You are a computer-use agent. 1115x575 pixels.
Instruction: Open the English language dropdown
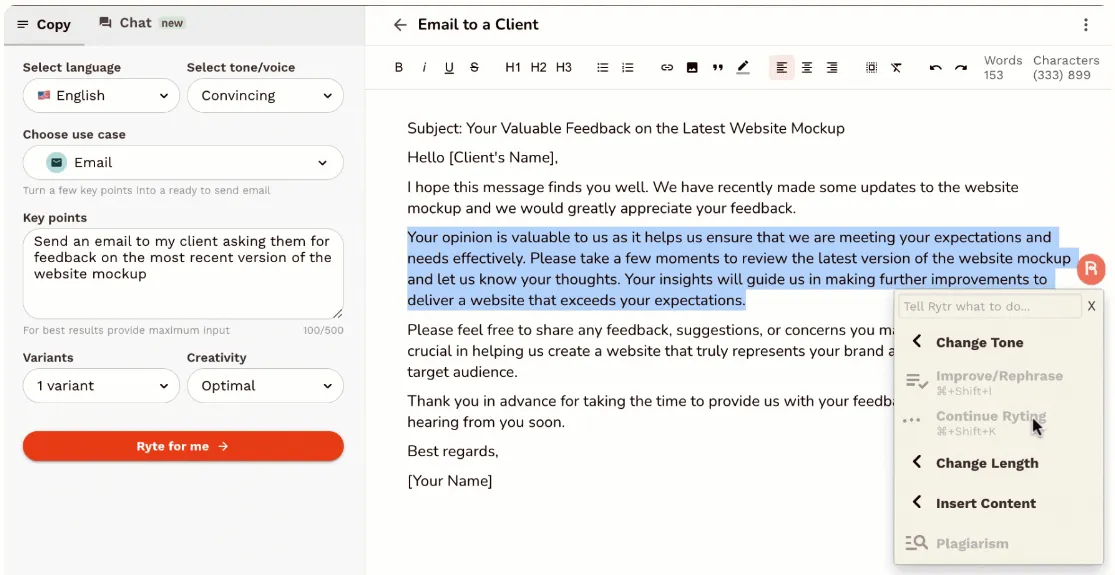pos(101,95)
